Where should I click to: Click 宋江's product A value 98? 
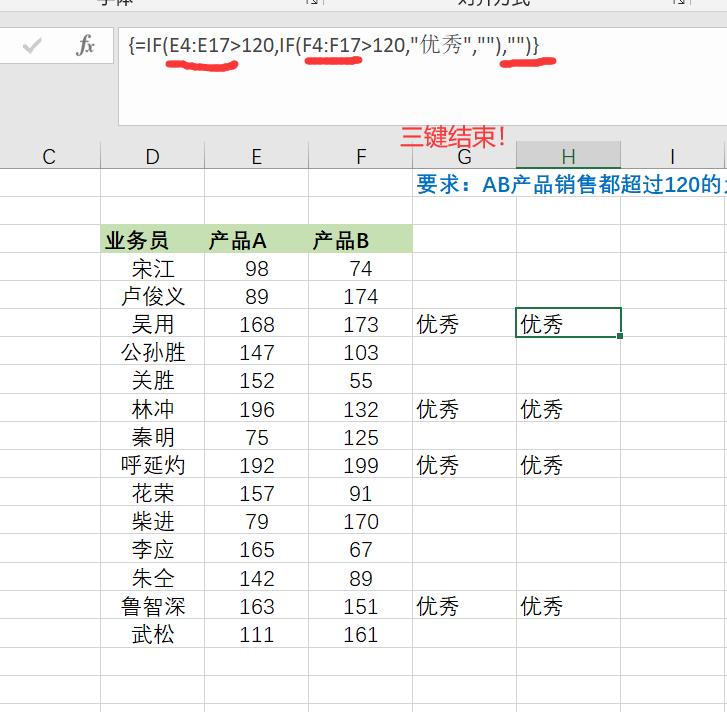(x=256, y=268)
